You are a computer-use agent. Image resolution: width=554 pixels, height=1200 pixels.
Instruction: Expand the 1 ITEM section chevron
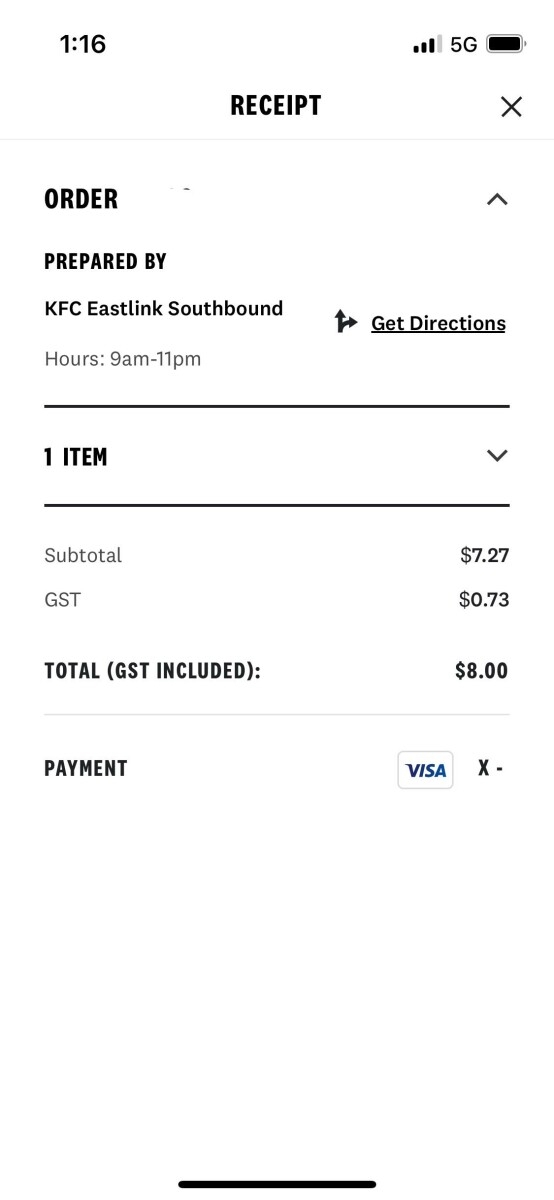pos(497,456)
